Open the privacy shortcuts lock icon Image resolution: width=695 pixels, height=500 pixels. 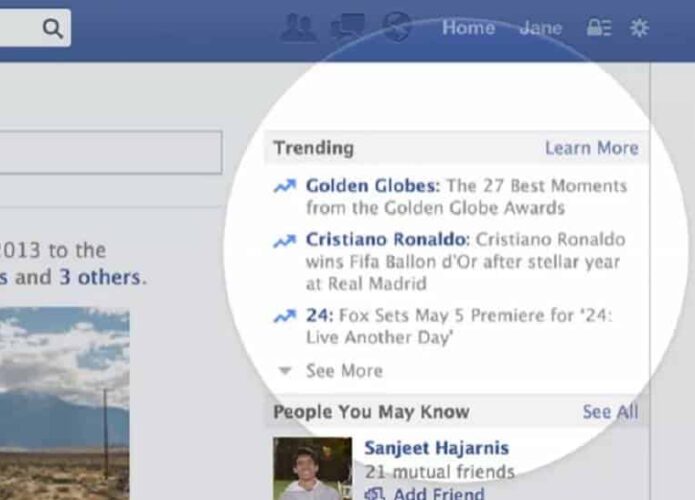tap(599, 28)
